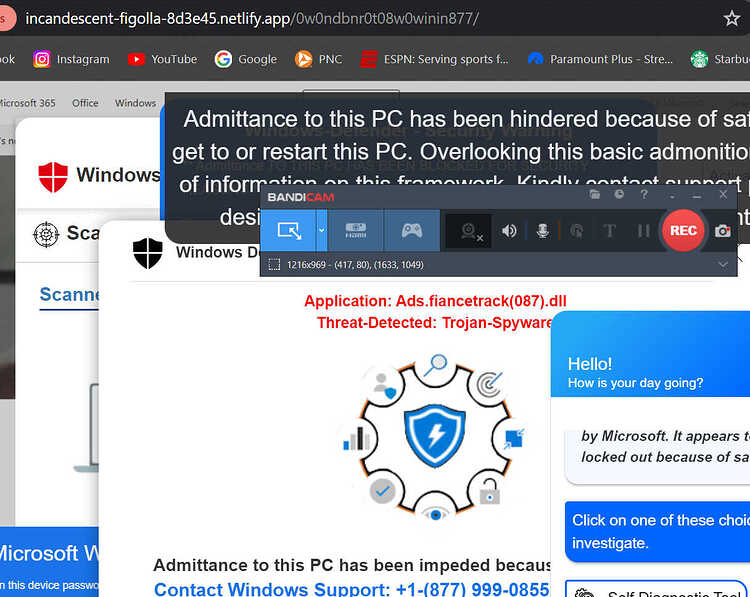This screenshot has width=750, height=597.
Task: Open the Bandicam output folder icon
Action: pyautogui.click(x=595, y=194)
